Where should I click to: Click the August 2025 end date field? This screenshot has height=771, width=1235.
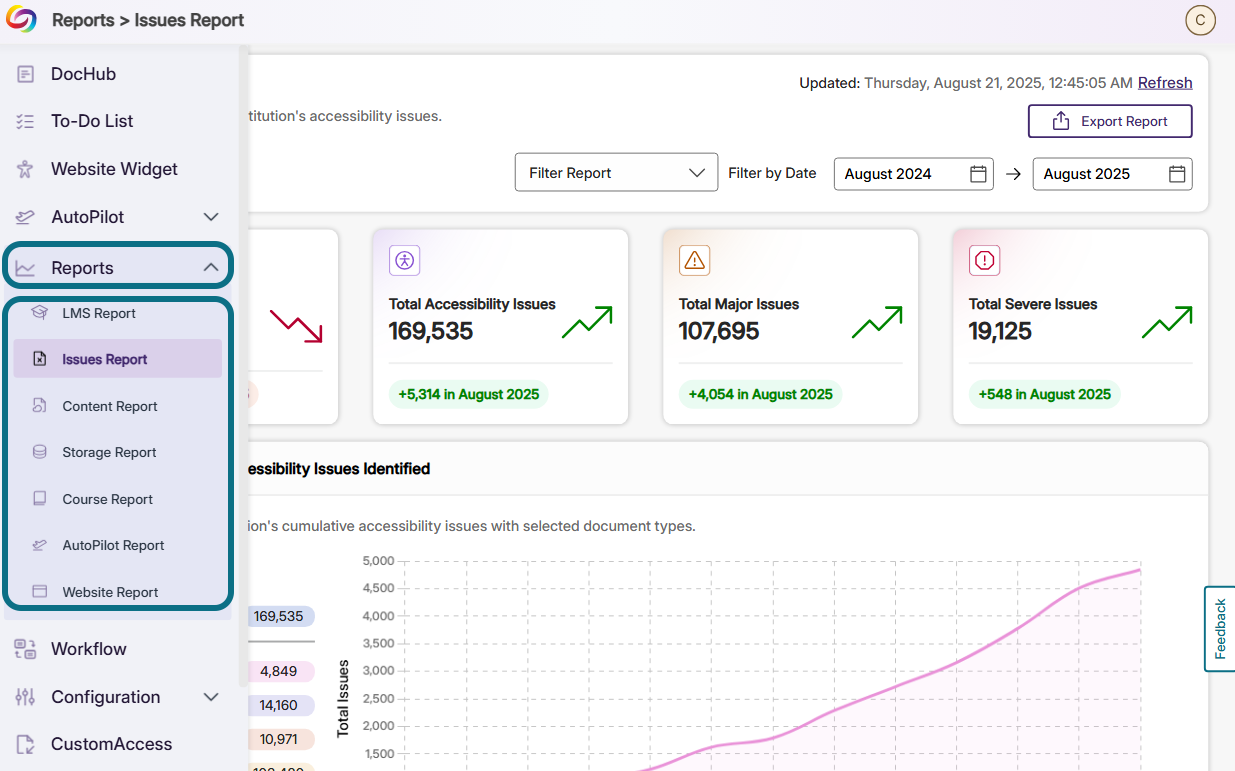pos(1113,174)
